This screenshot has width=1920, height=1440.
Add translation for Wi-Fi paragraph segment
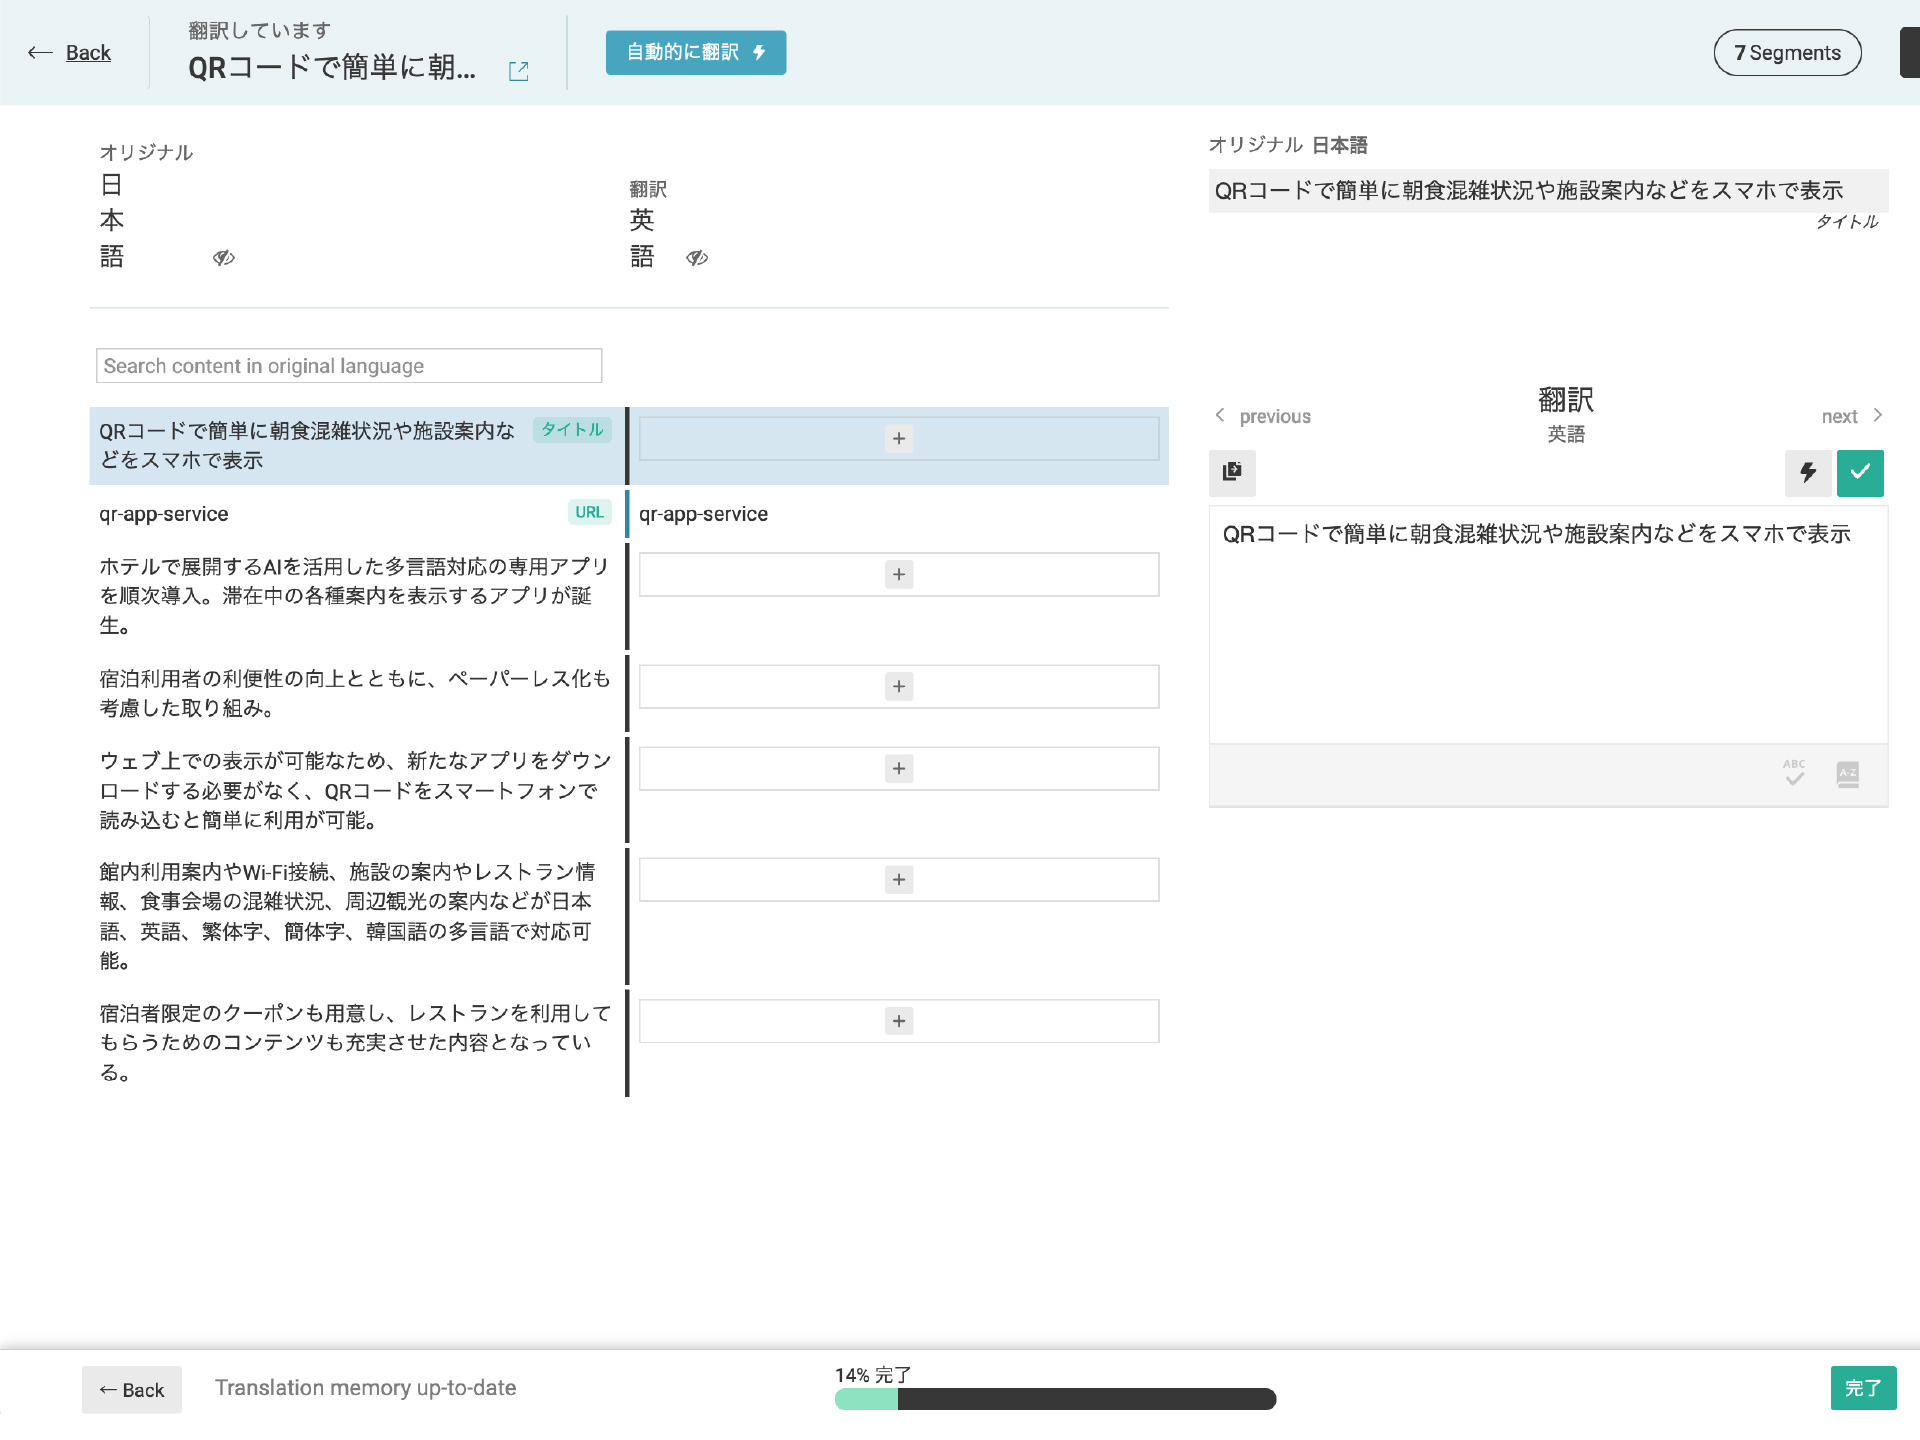[x=899, y=880]
